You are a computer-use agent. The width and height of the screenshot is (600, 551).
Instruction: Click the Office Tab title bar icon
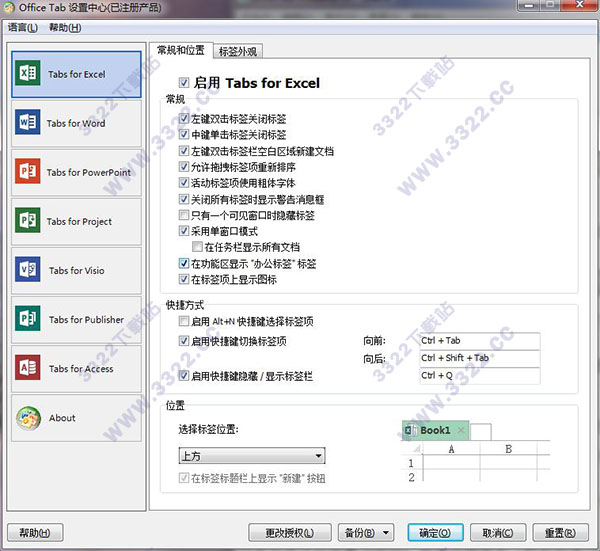coord(8,7)
